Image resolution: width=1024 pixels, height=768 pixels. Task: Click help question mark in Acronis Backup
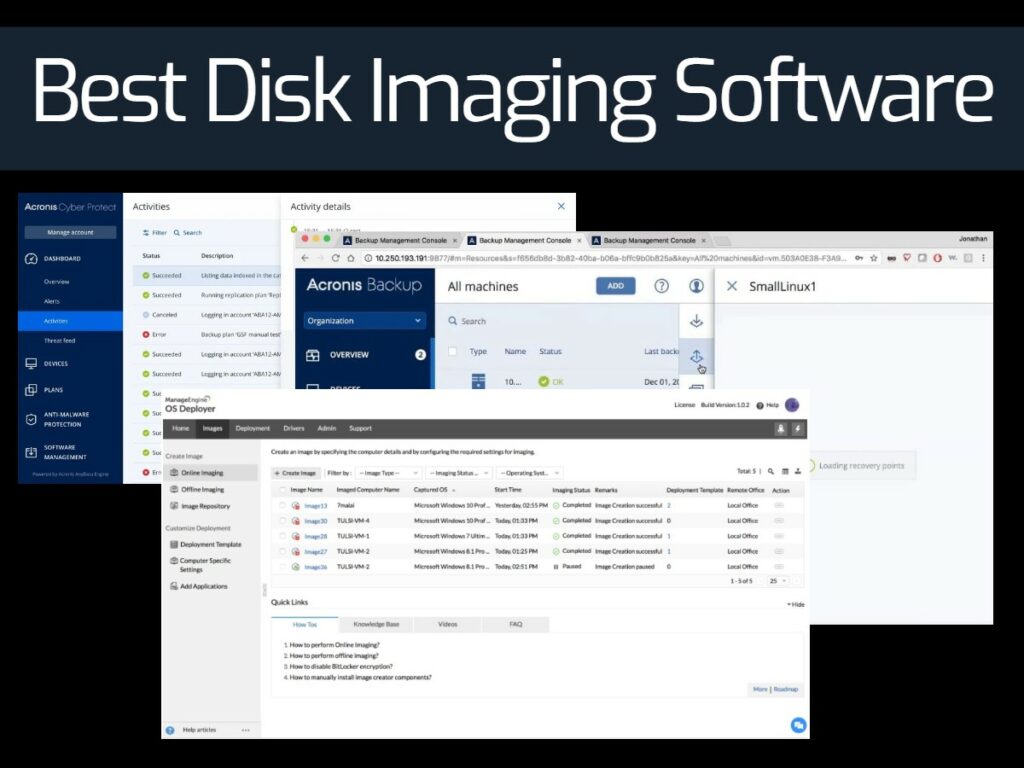pyautogui.click(x=662, y=286)
